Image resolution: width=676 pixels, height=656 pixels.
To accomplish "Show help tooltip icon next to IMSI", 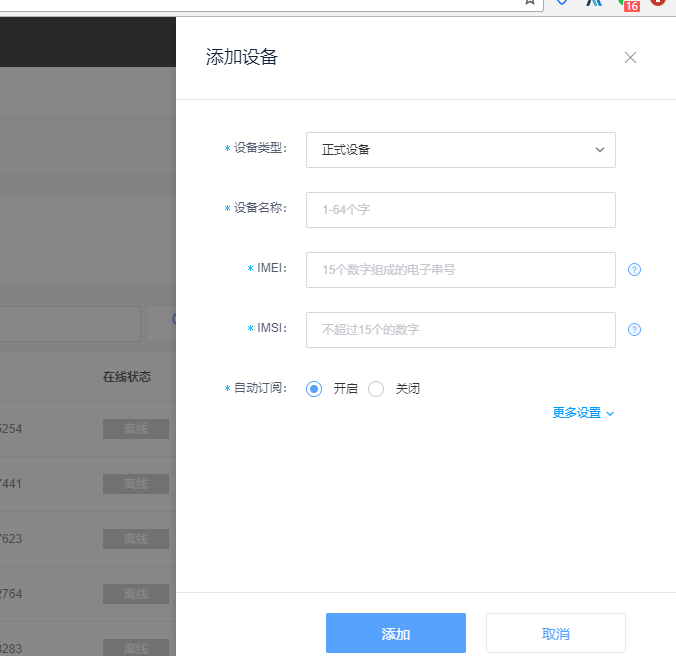I will click(634, 330).
